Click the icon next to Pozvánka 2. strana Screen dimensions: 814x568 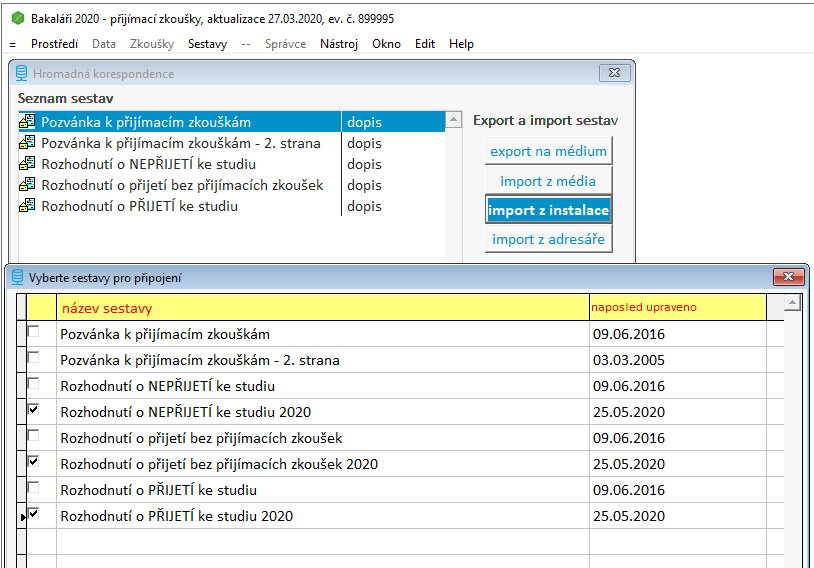(x=28, y=143)
